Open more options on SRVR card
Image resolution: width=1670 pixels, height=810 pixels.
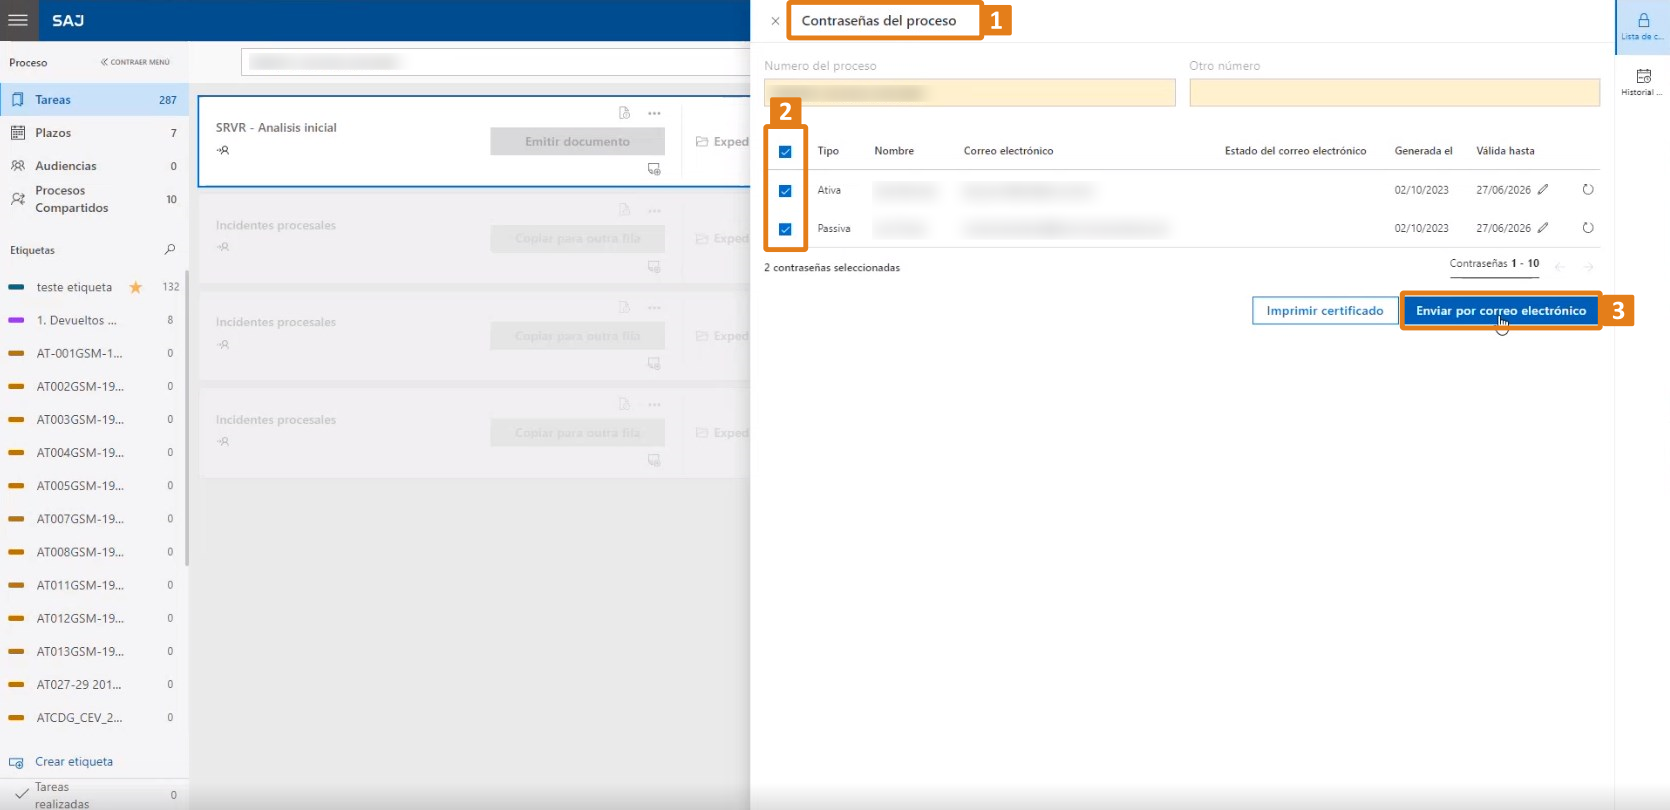point(654,113)
